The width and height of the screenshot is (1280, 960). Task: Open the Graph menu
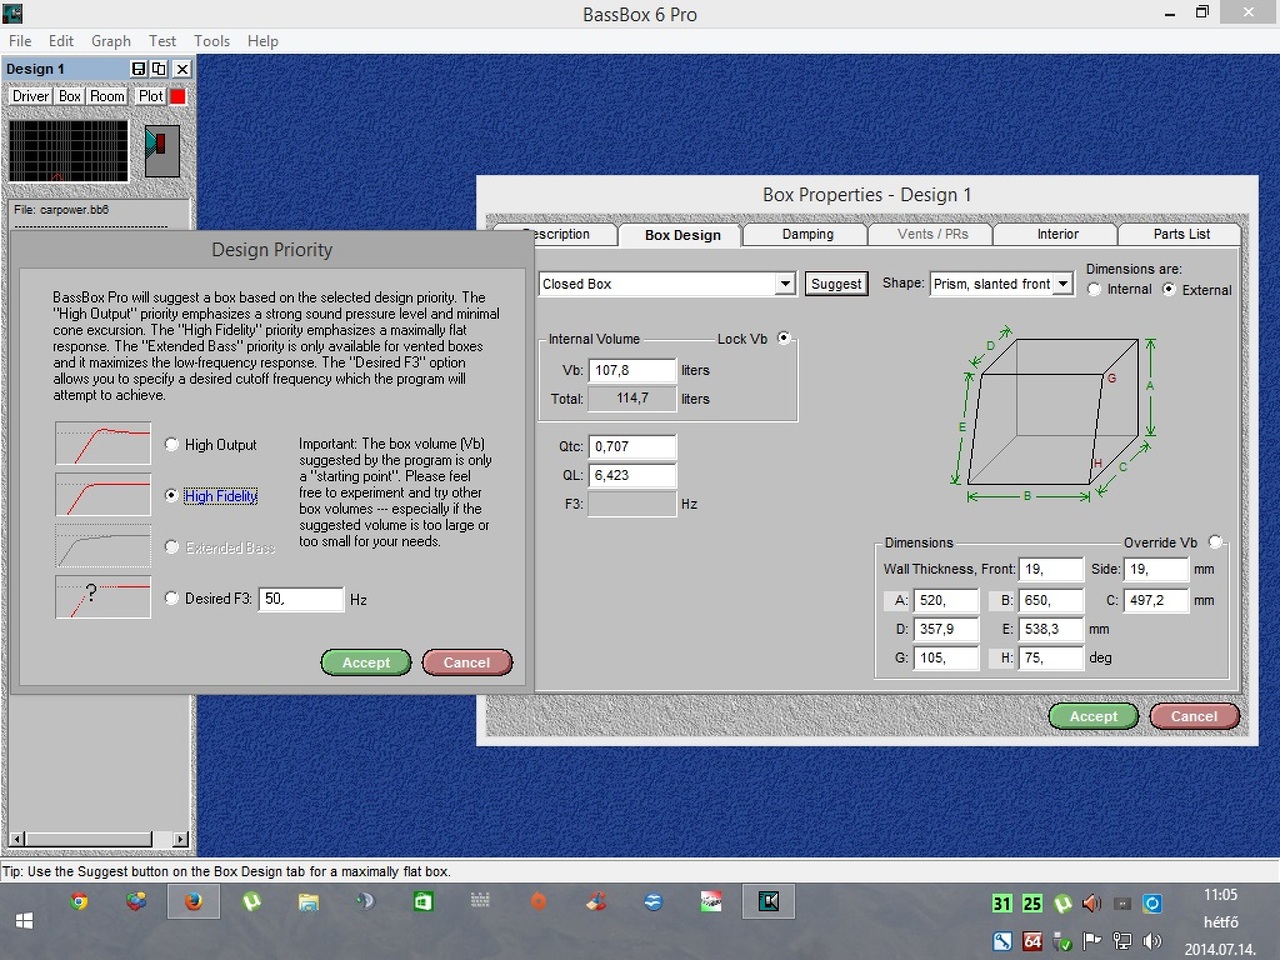[111, 41]
